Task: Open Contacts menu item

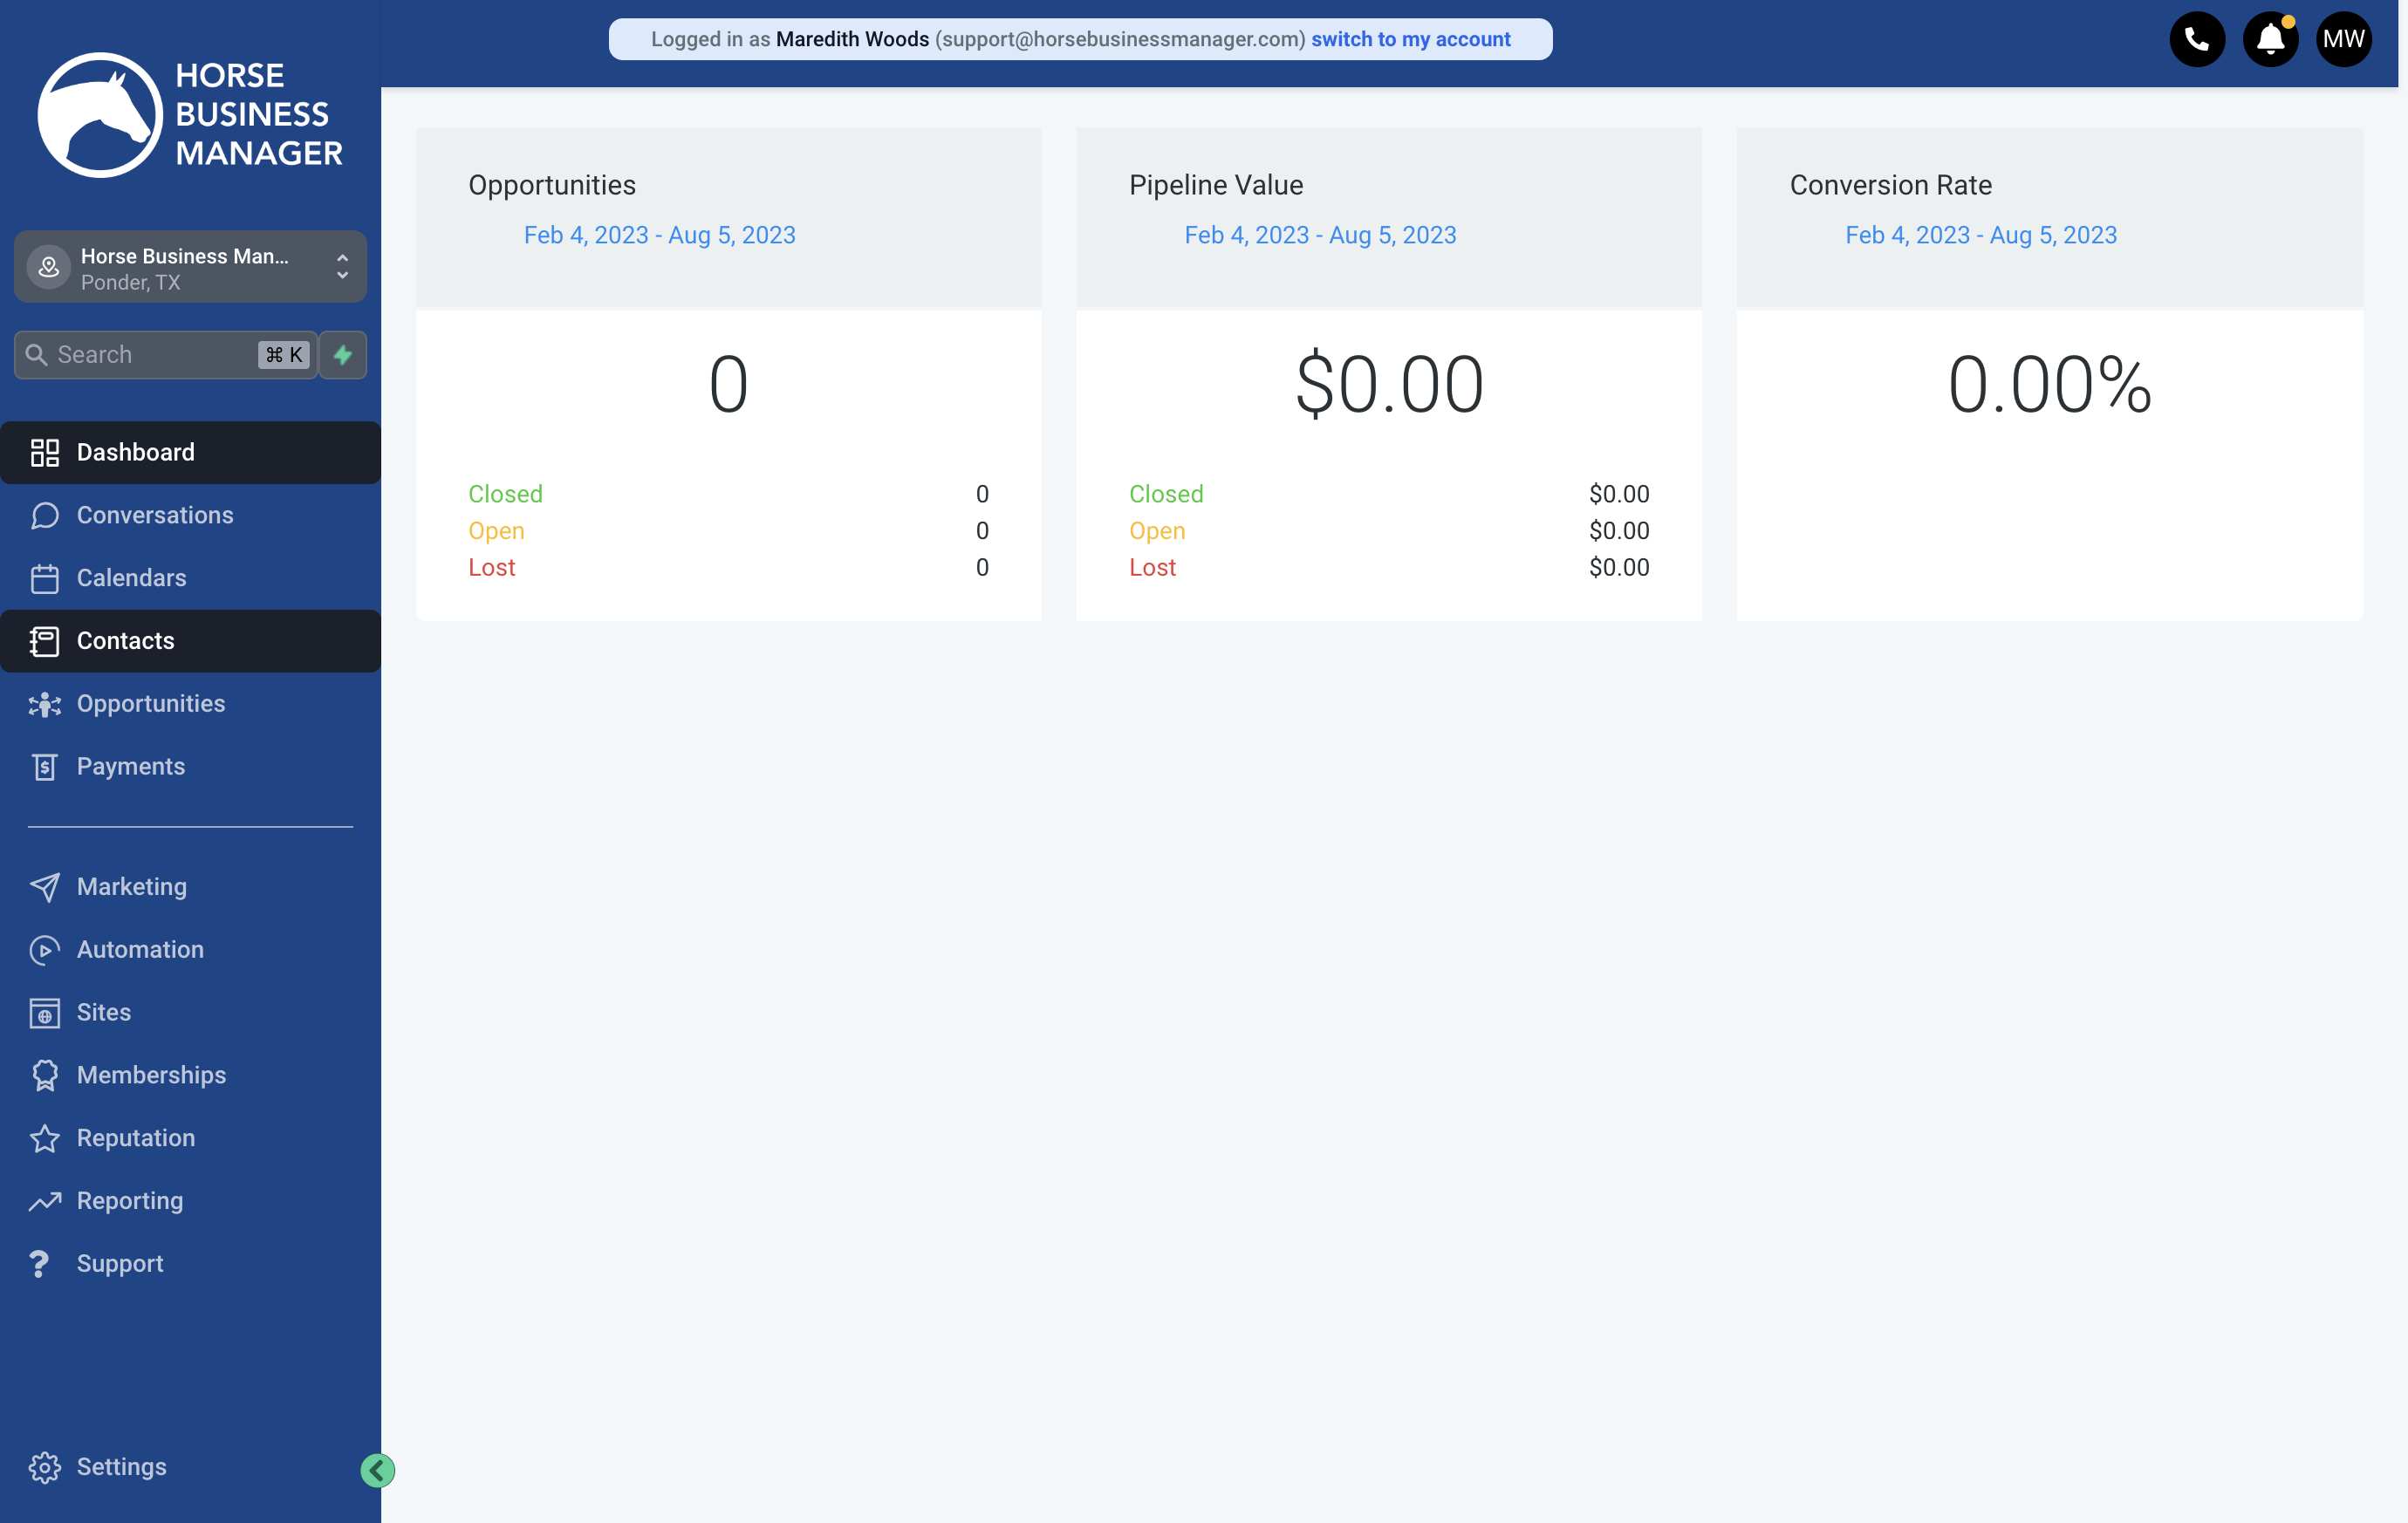Action: 190,641
